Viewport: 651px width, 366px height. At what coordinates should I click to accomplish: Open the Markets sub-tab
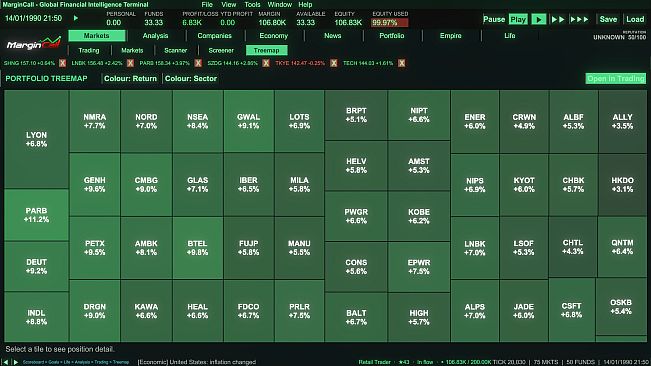(132, 50)
